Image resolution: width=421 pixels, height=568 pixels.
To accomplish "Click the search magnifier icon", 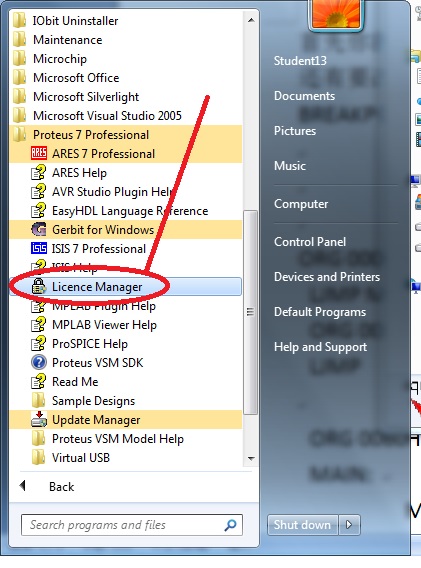I will (230, 525).
